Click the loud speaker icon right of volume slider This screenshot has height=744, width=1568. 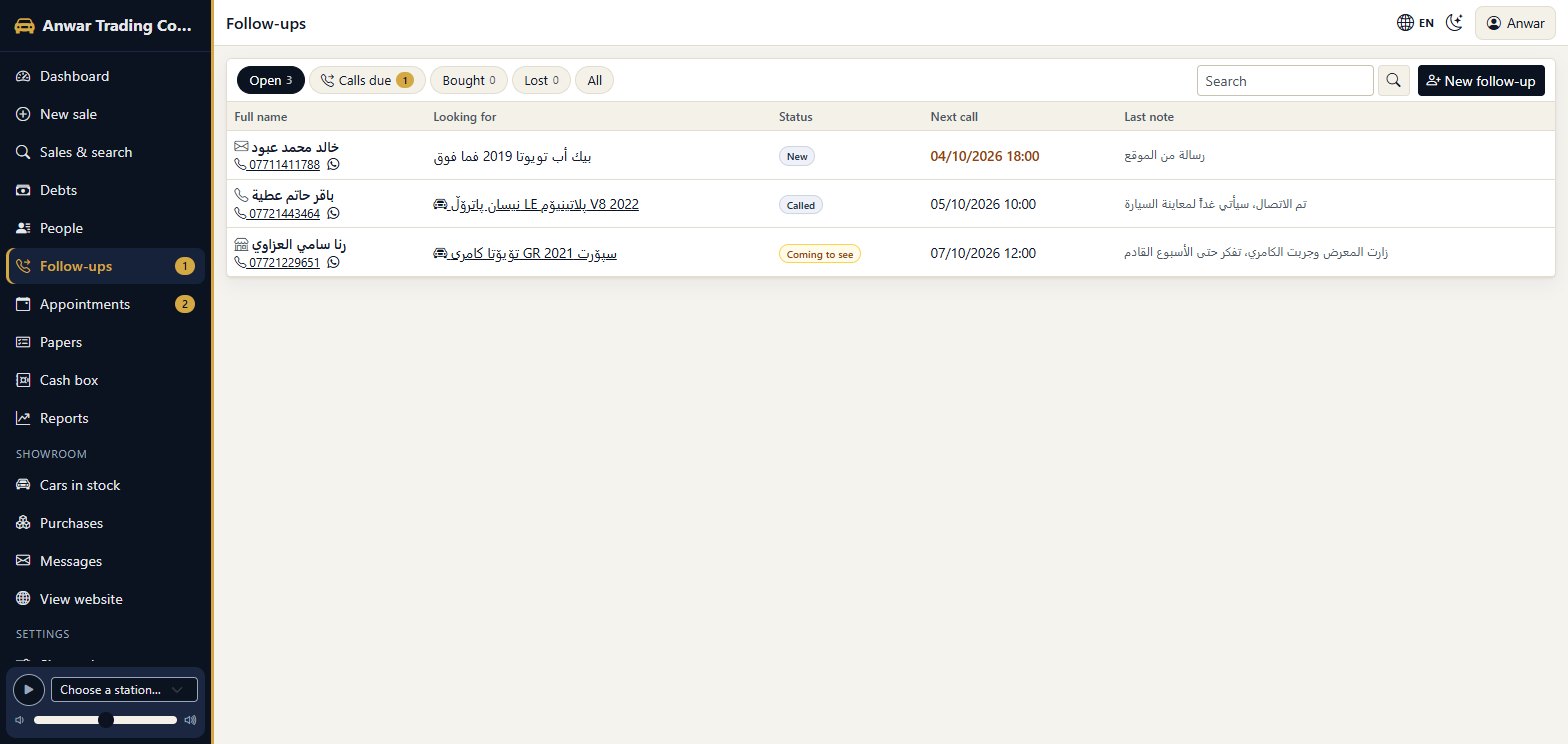[190, 720]
